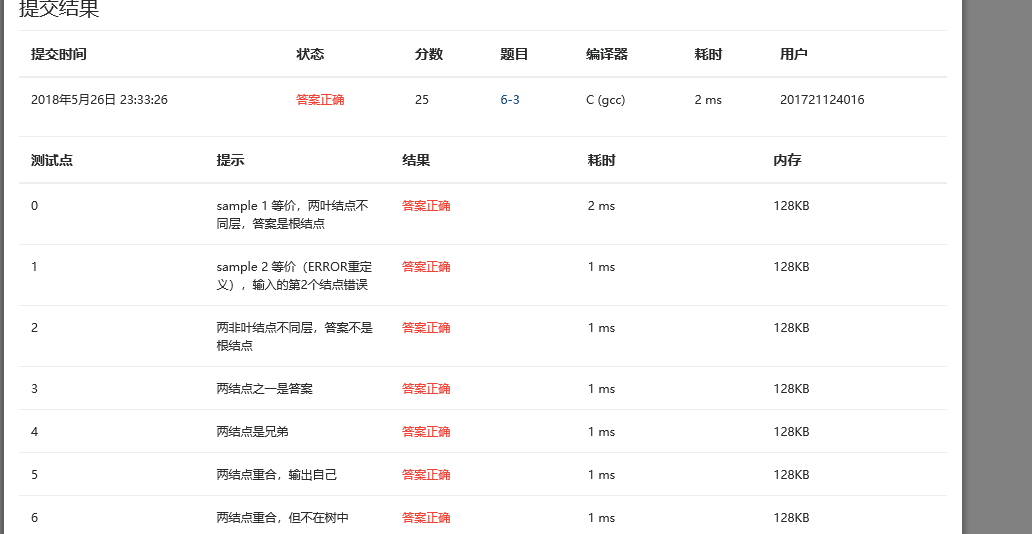Click test point 6 result 答案正确
1032x534 pixels.
pos(426,518)
